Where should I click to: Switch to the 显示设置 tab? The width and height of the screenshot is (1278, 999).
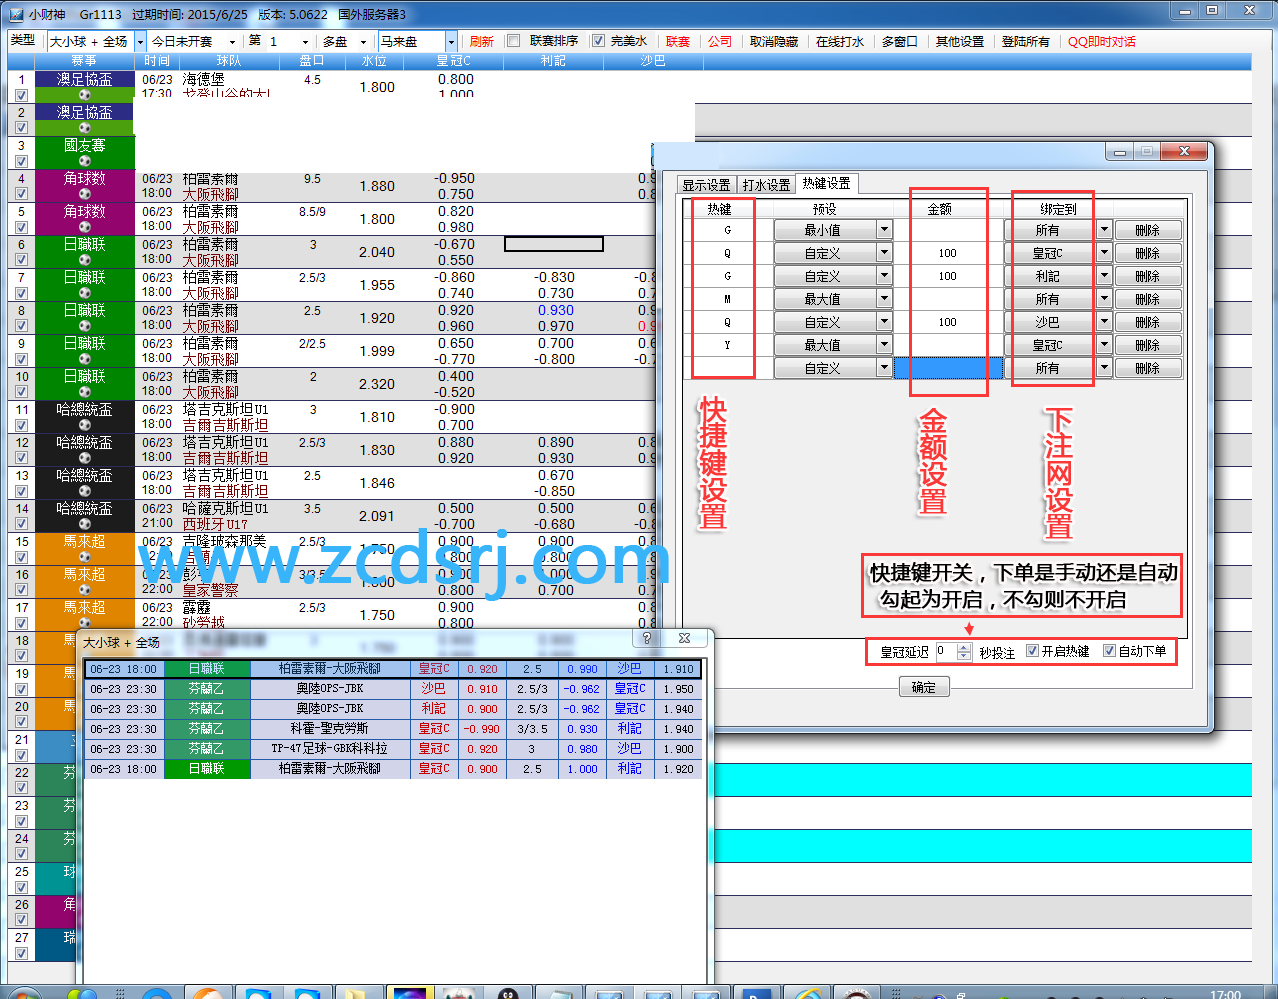point(706,185)
